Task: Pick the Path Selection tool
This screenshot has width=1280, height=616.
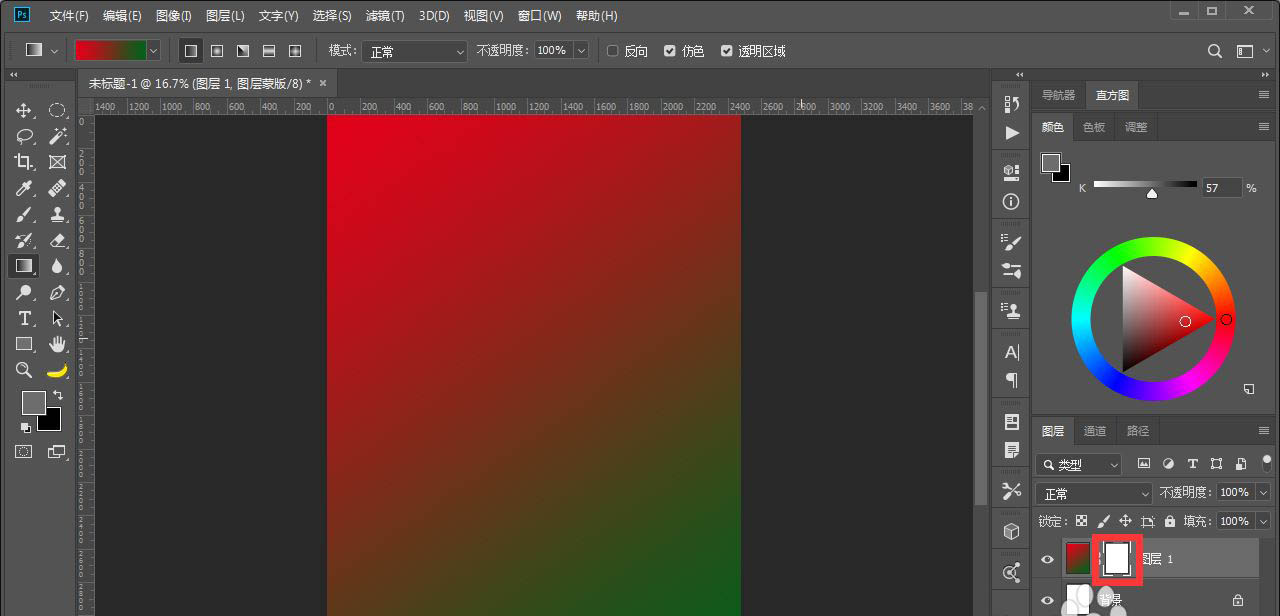Action: pyautogui.click(x=57, y=318)
